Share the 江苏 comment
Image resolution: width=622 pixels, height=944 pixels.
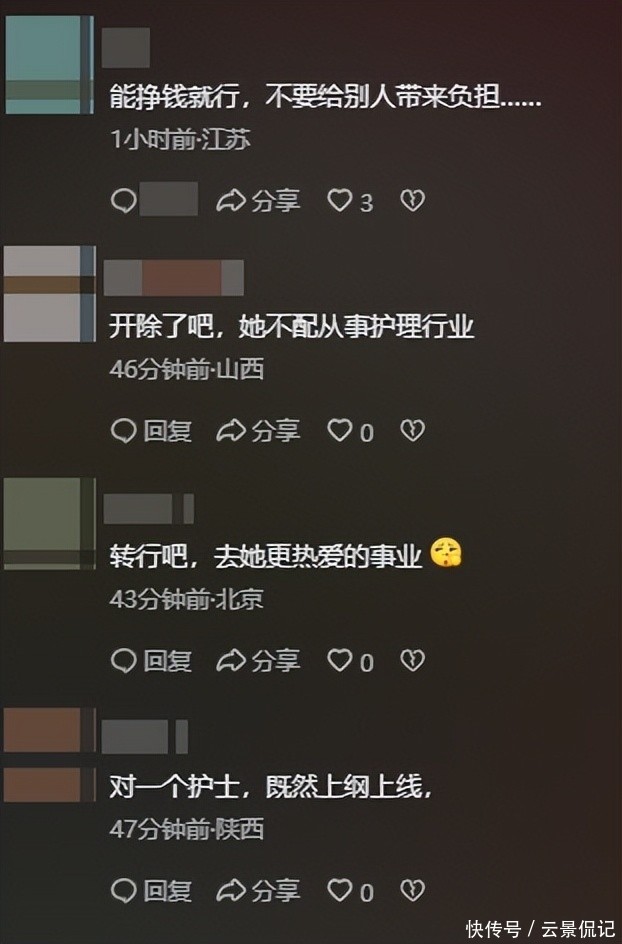(x=258, y=200)
